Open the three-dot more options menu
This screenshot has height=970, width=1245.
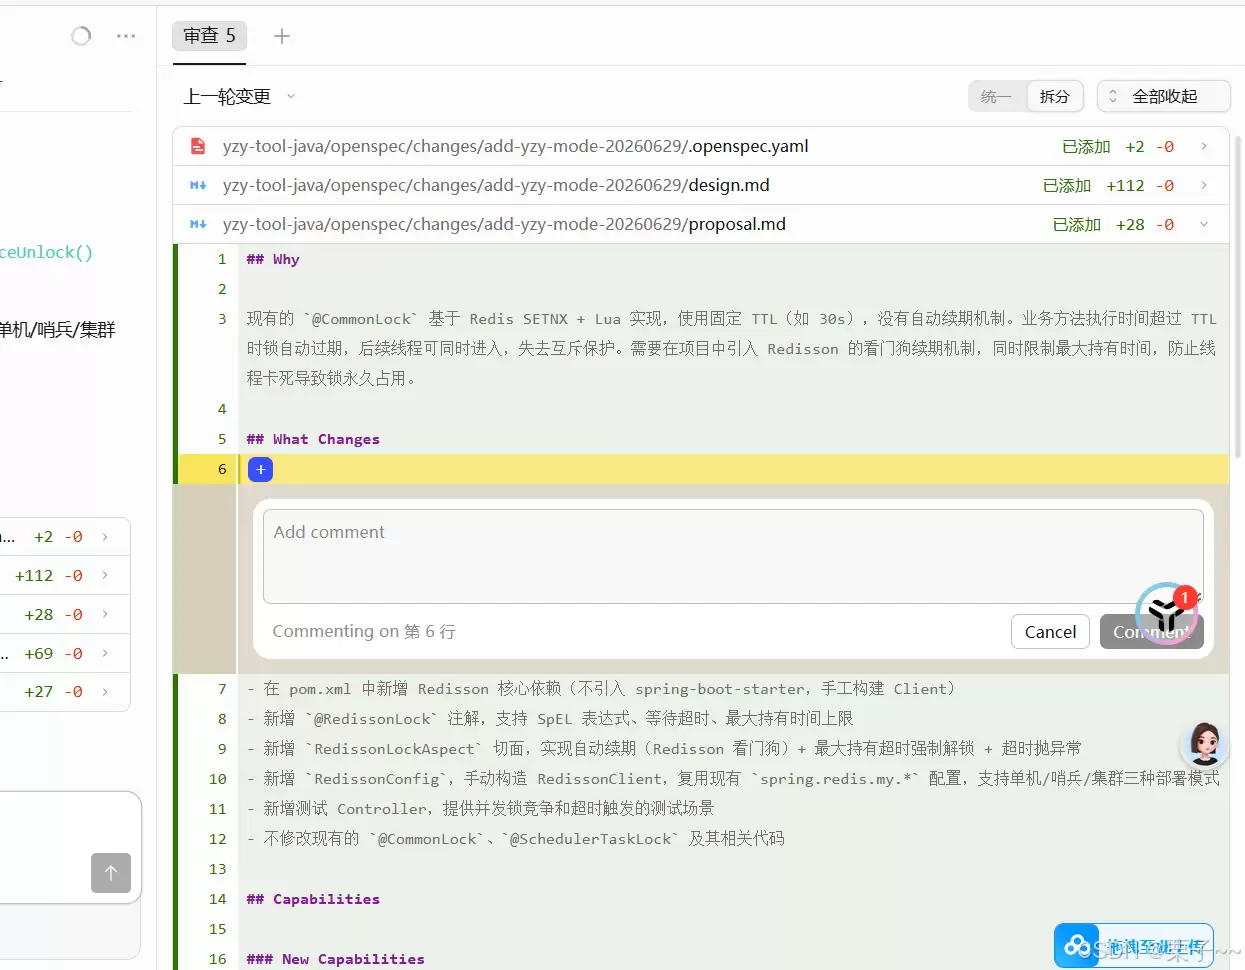click(126, 36)
